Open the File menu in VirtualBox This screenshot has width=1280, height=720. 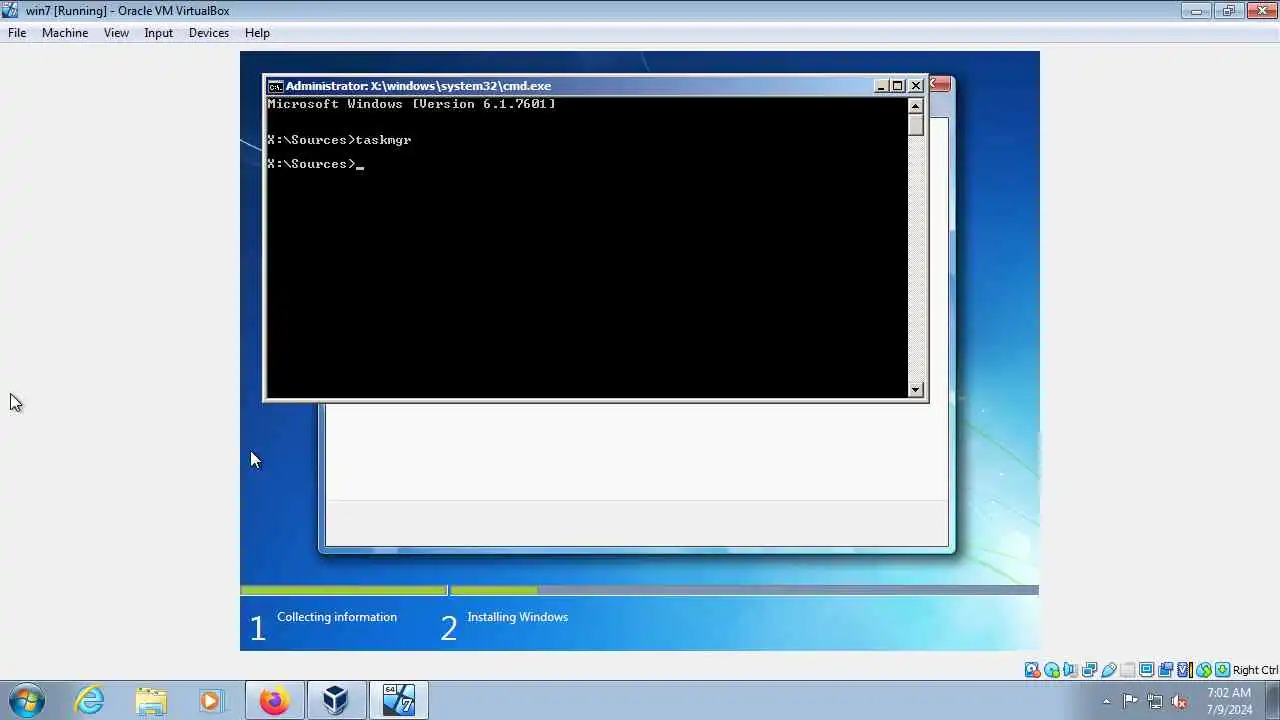pos(17,33)
